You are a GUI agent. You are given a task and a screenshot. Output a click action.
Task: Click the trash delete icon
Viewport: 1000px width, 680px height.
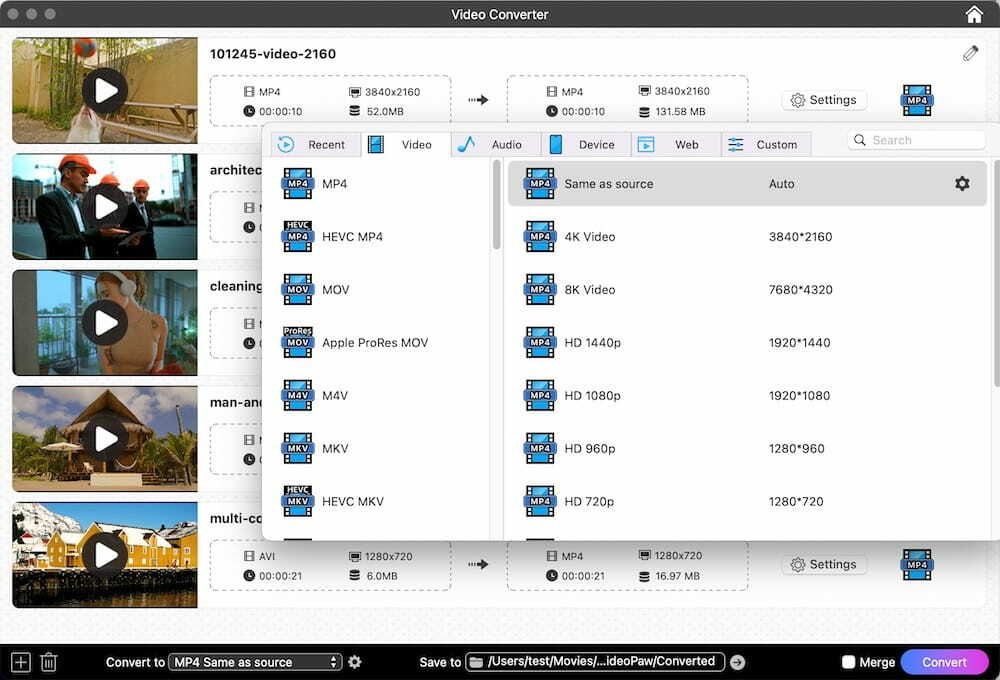pyautogui.click(x=48, y=662)
